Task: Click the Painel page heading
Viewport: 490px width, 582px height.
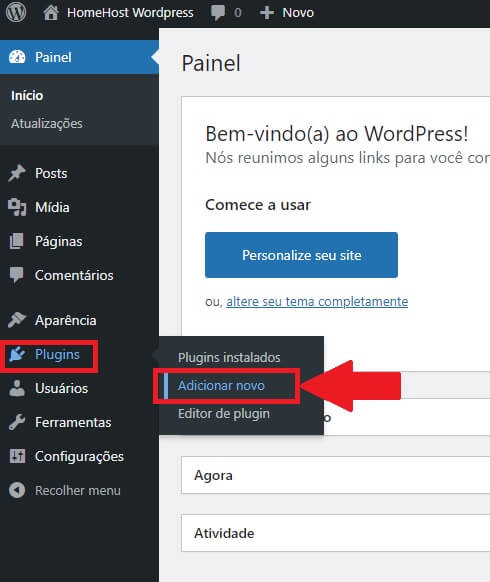Action: pyautogui.click(x=211, y=63)
